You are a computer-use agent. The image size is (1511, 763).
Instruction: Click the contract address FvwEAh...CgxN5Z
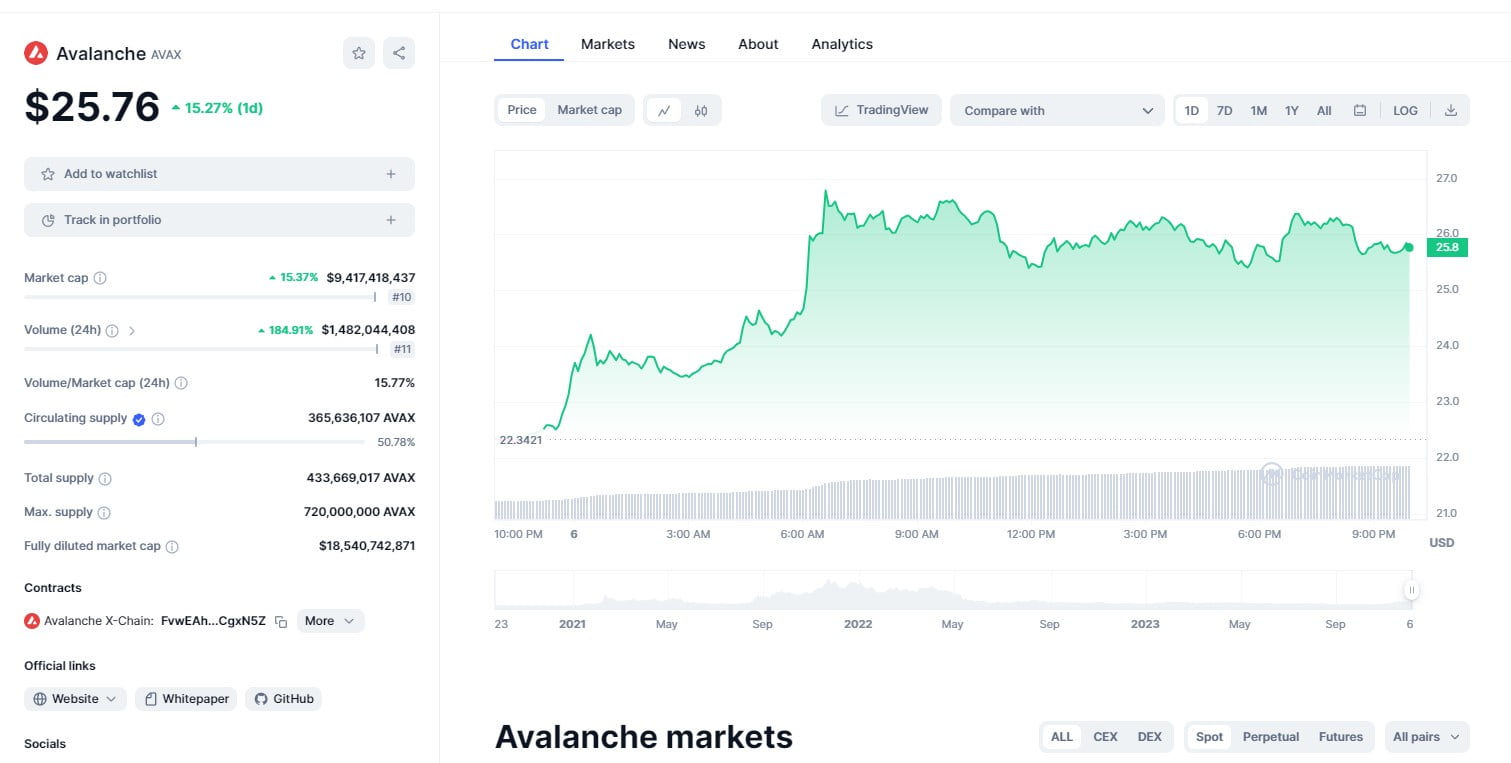(213, 621)
